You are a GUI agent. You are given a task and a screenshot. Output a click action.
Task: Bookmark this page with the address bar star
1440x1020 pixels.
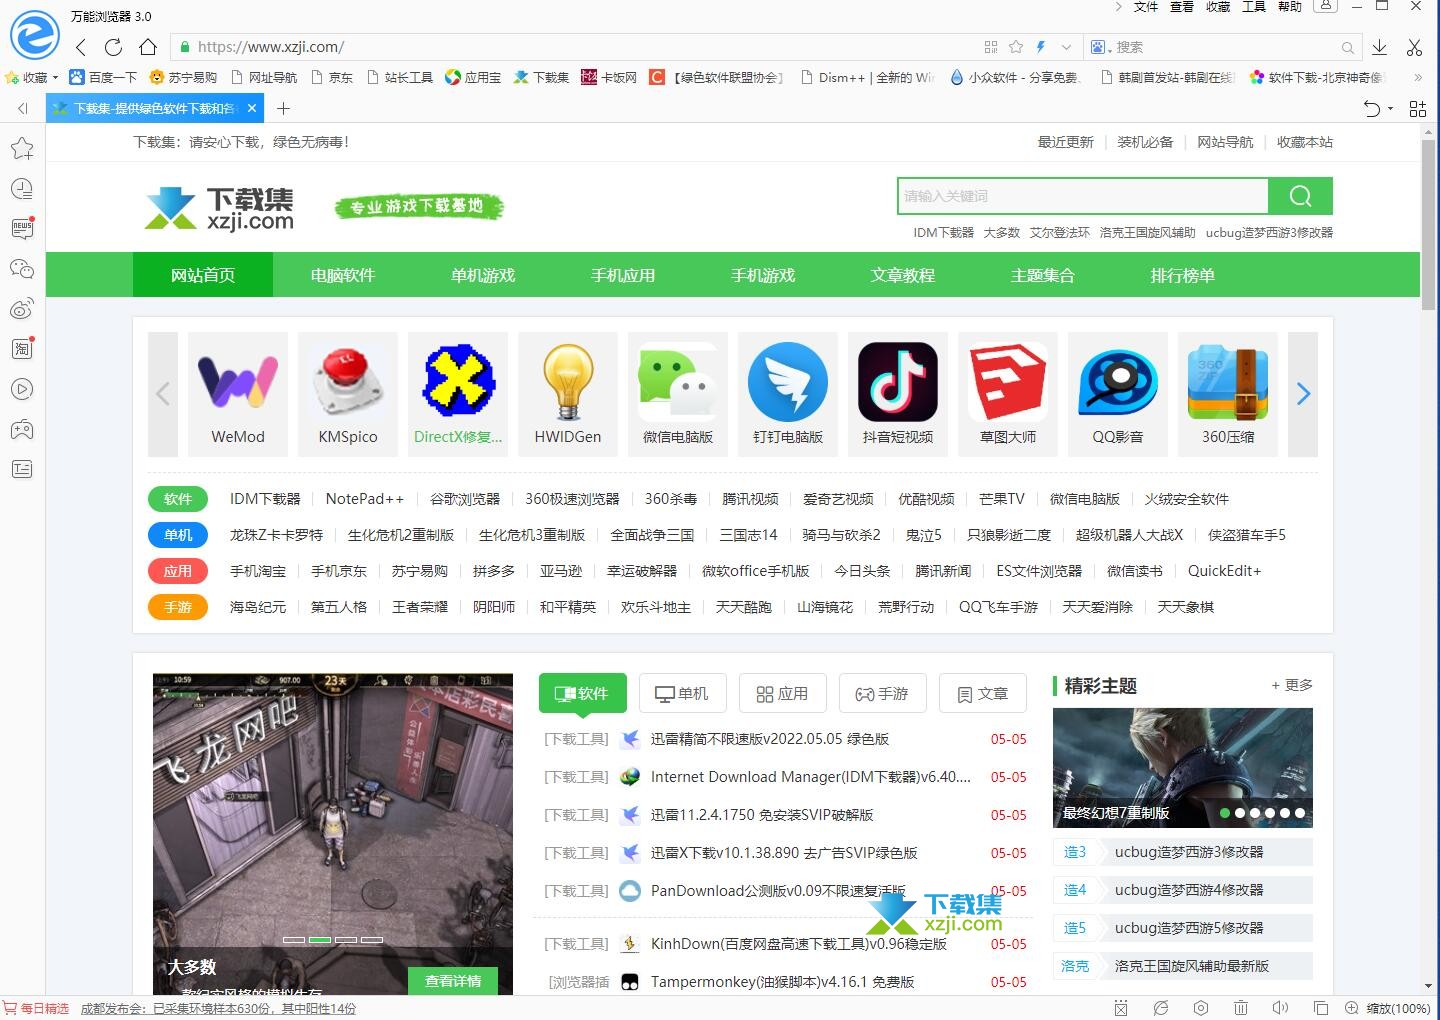point(1016,47)
